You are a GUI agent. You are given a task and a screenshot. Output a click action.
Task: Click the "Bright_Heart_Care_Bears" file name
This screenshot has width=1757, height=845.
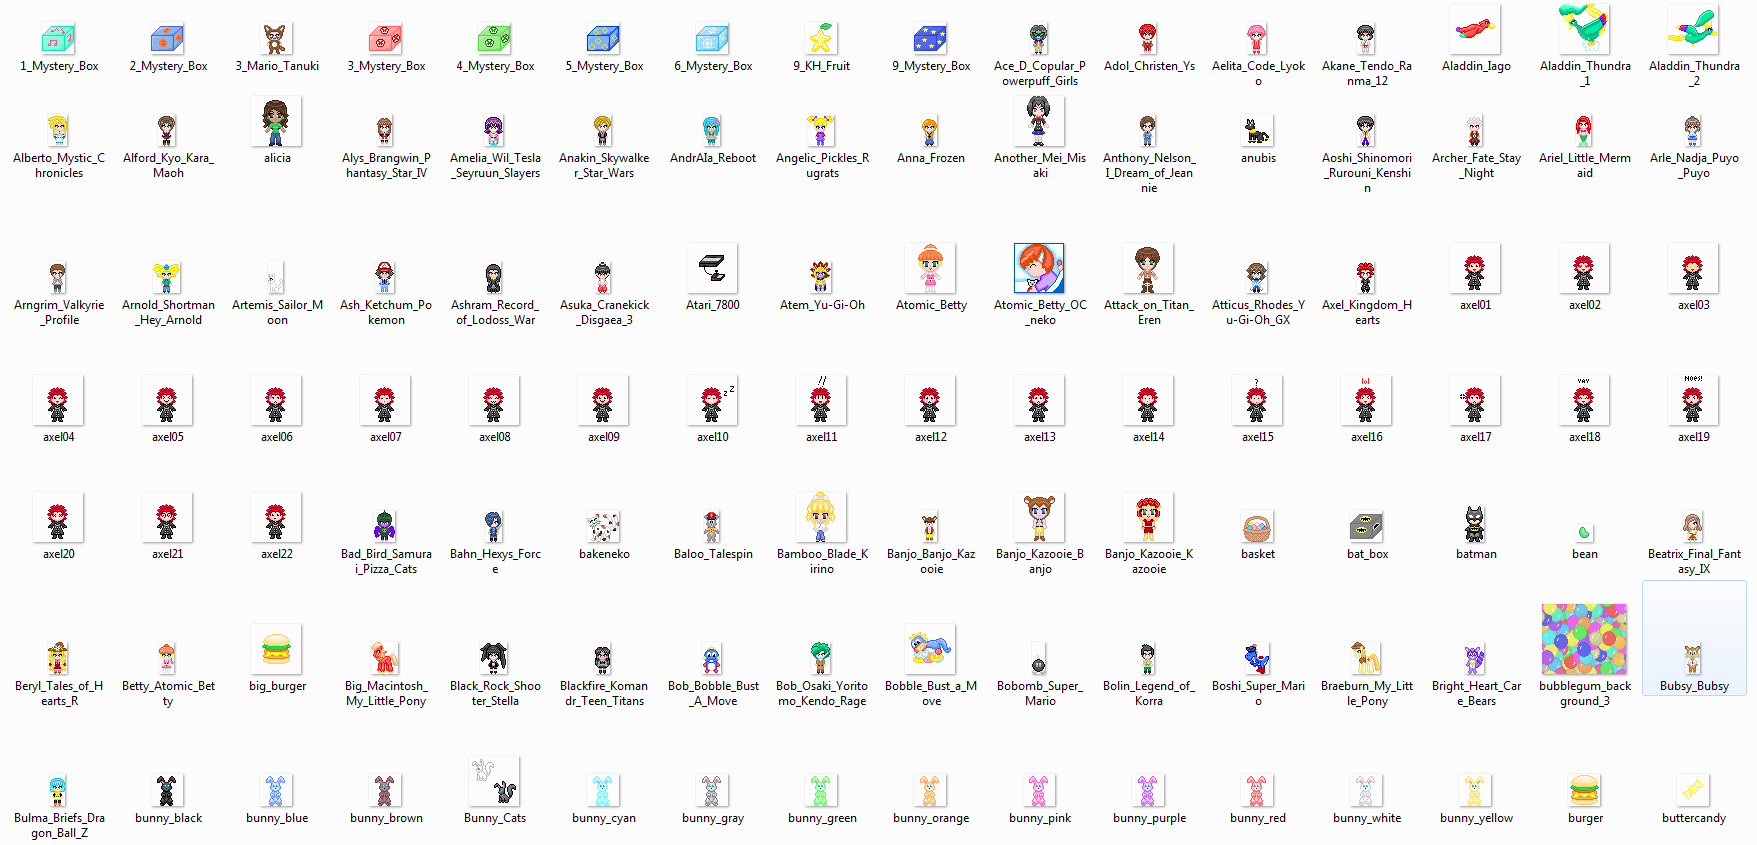(x=1476, y=693)
